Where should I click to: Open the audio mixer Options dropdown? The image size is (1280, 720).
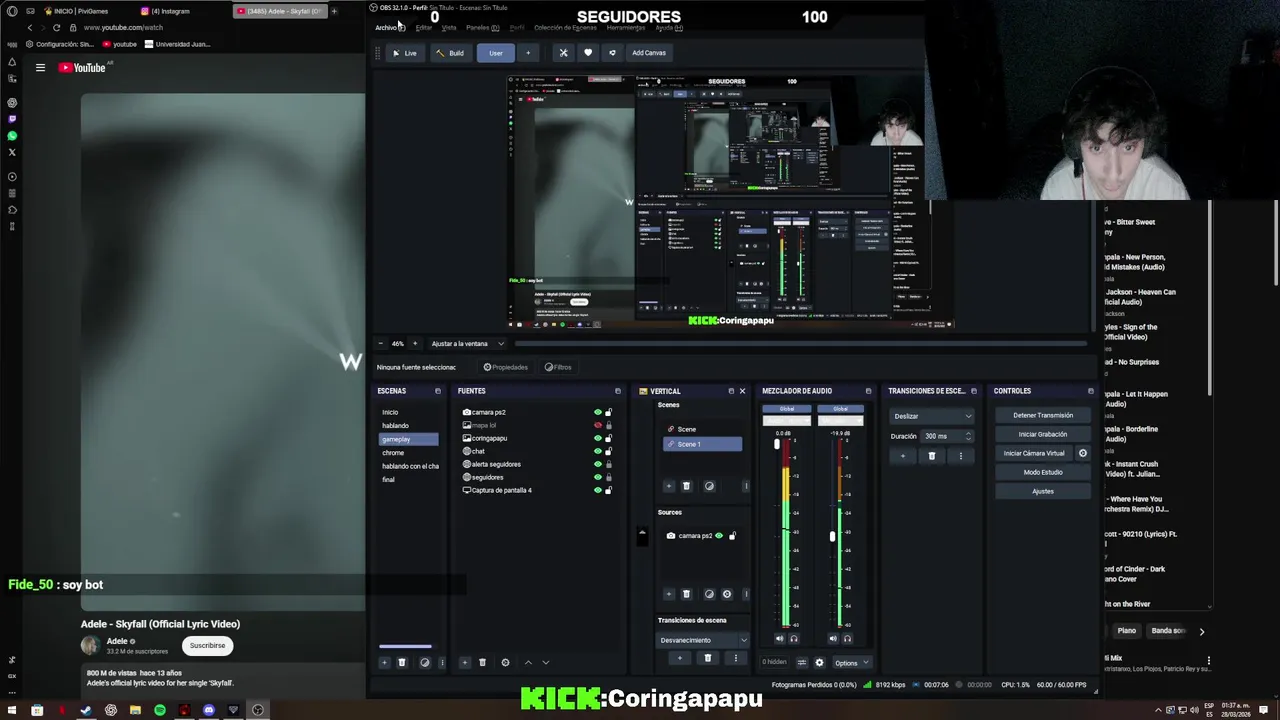pyautogui.click(x=850, y=662)
